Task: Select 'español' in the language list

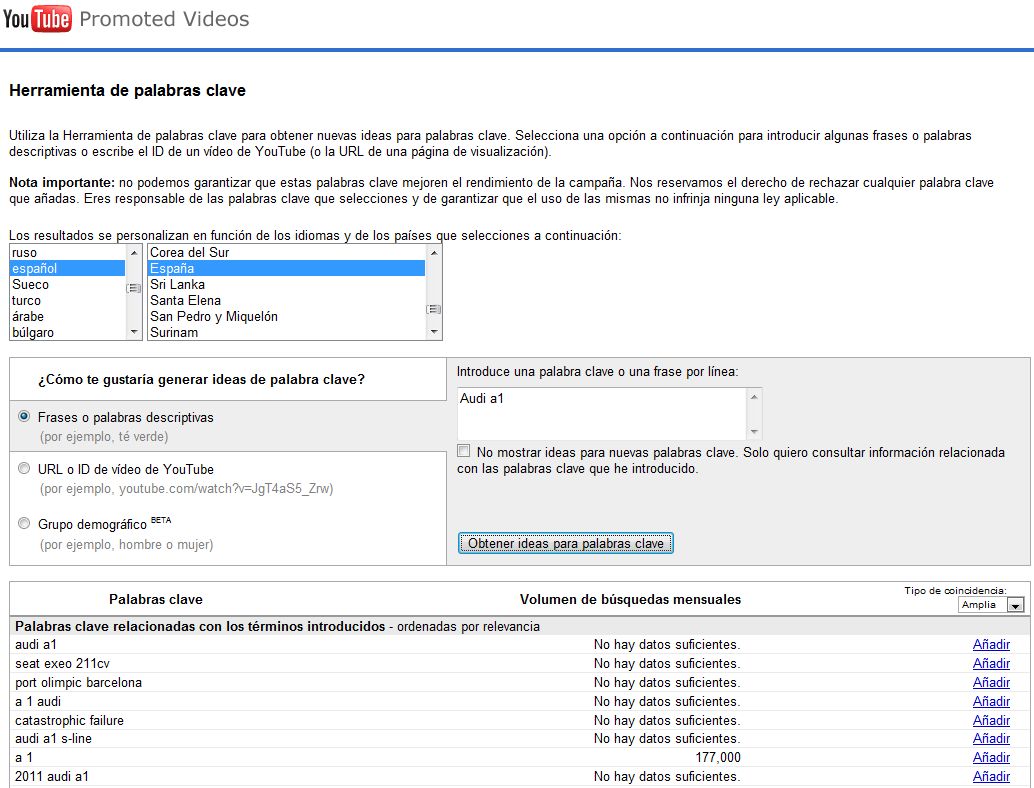Action: coord(67,268)
